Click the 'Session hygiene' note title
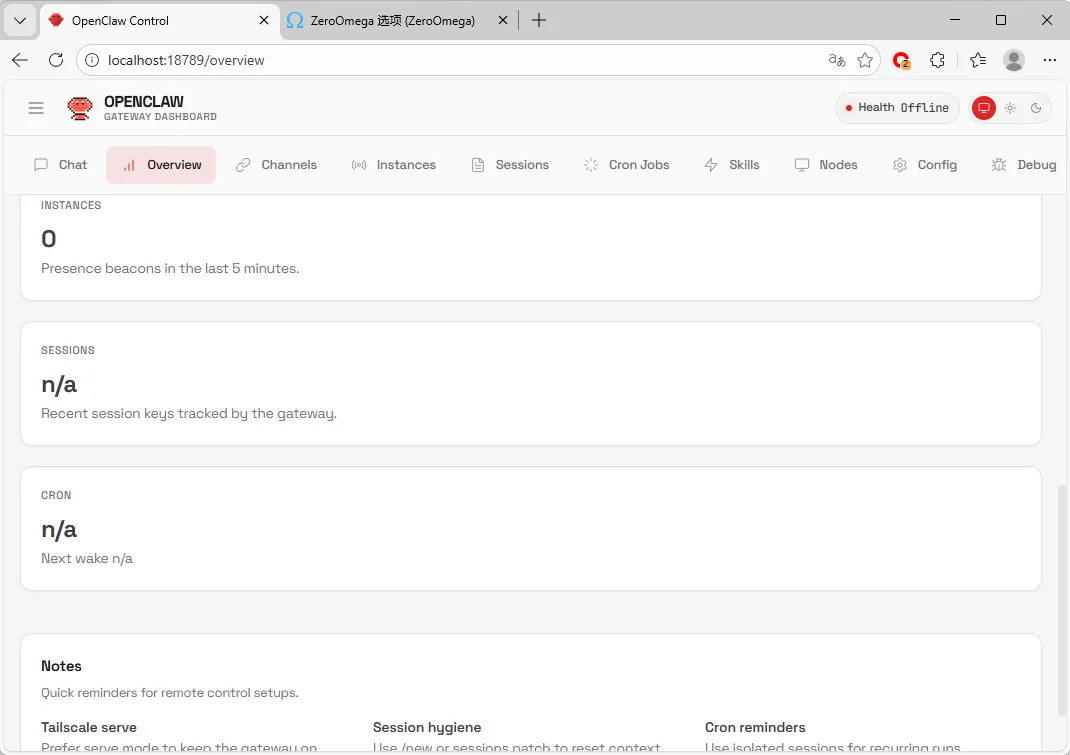The width and height of the screenshot is (1070, 755). (x=427, y=728)
